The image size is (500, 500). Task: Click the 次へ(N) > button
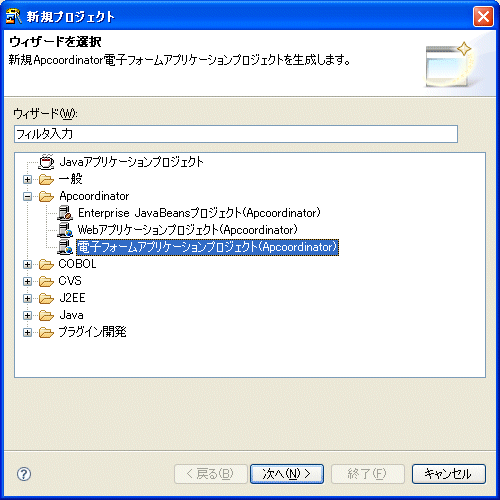coord(287,474)
